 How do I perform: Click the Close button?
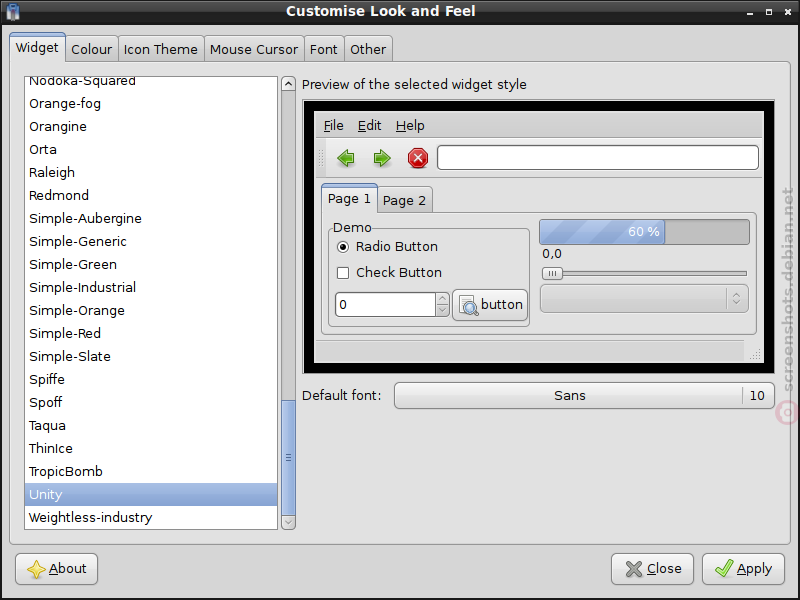click(653, 568)
